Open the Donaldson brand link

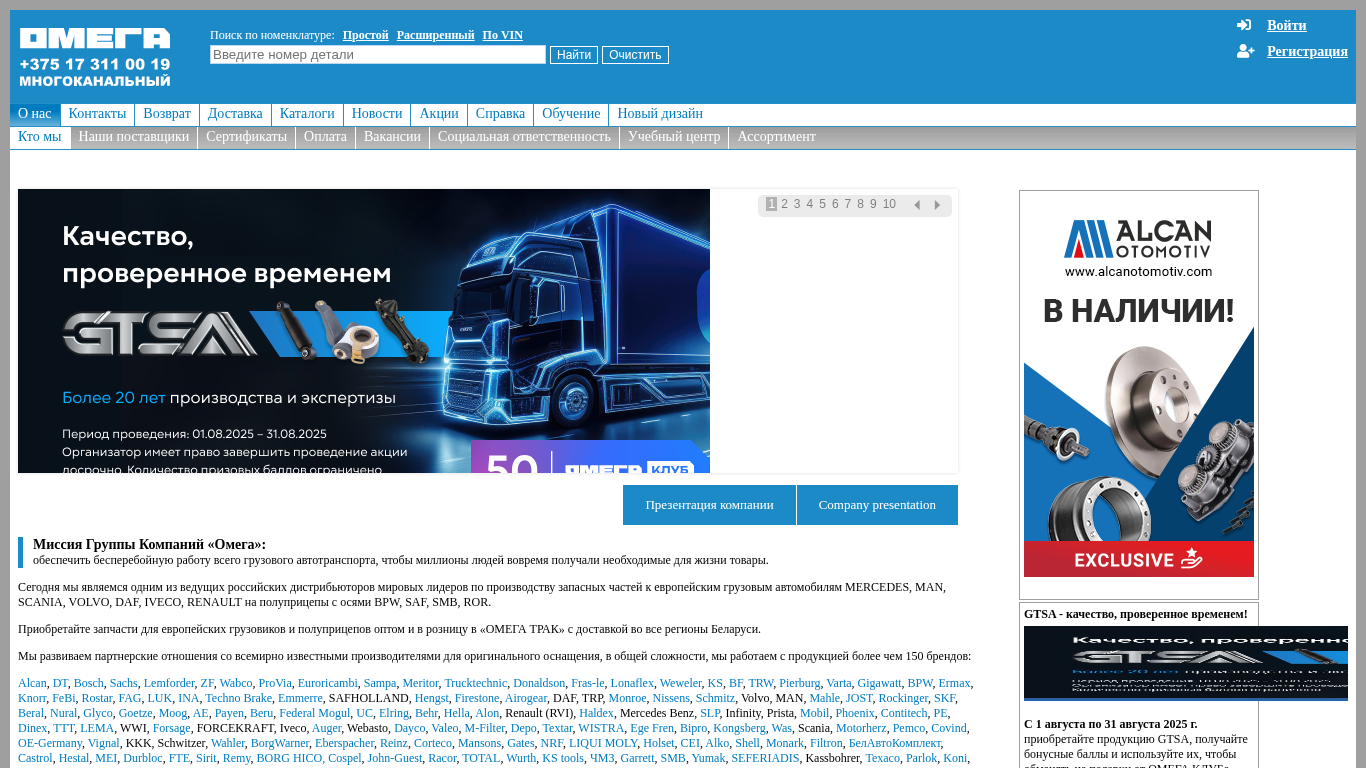click(539, 683)
